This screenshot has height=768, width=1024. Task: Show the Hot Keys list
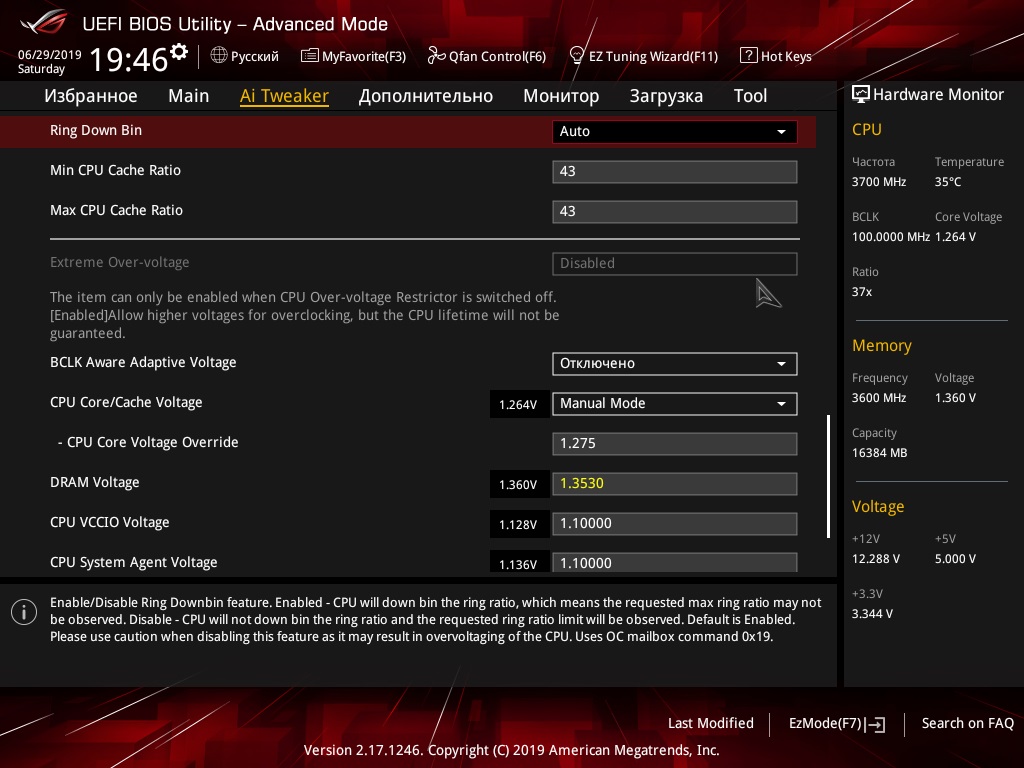pos(776,56)
